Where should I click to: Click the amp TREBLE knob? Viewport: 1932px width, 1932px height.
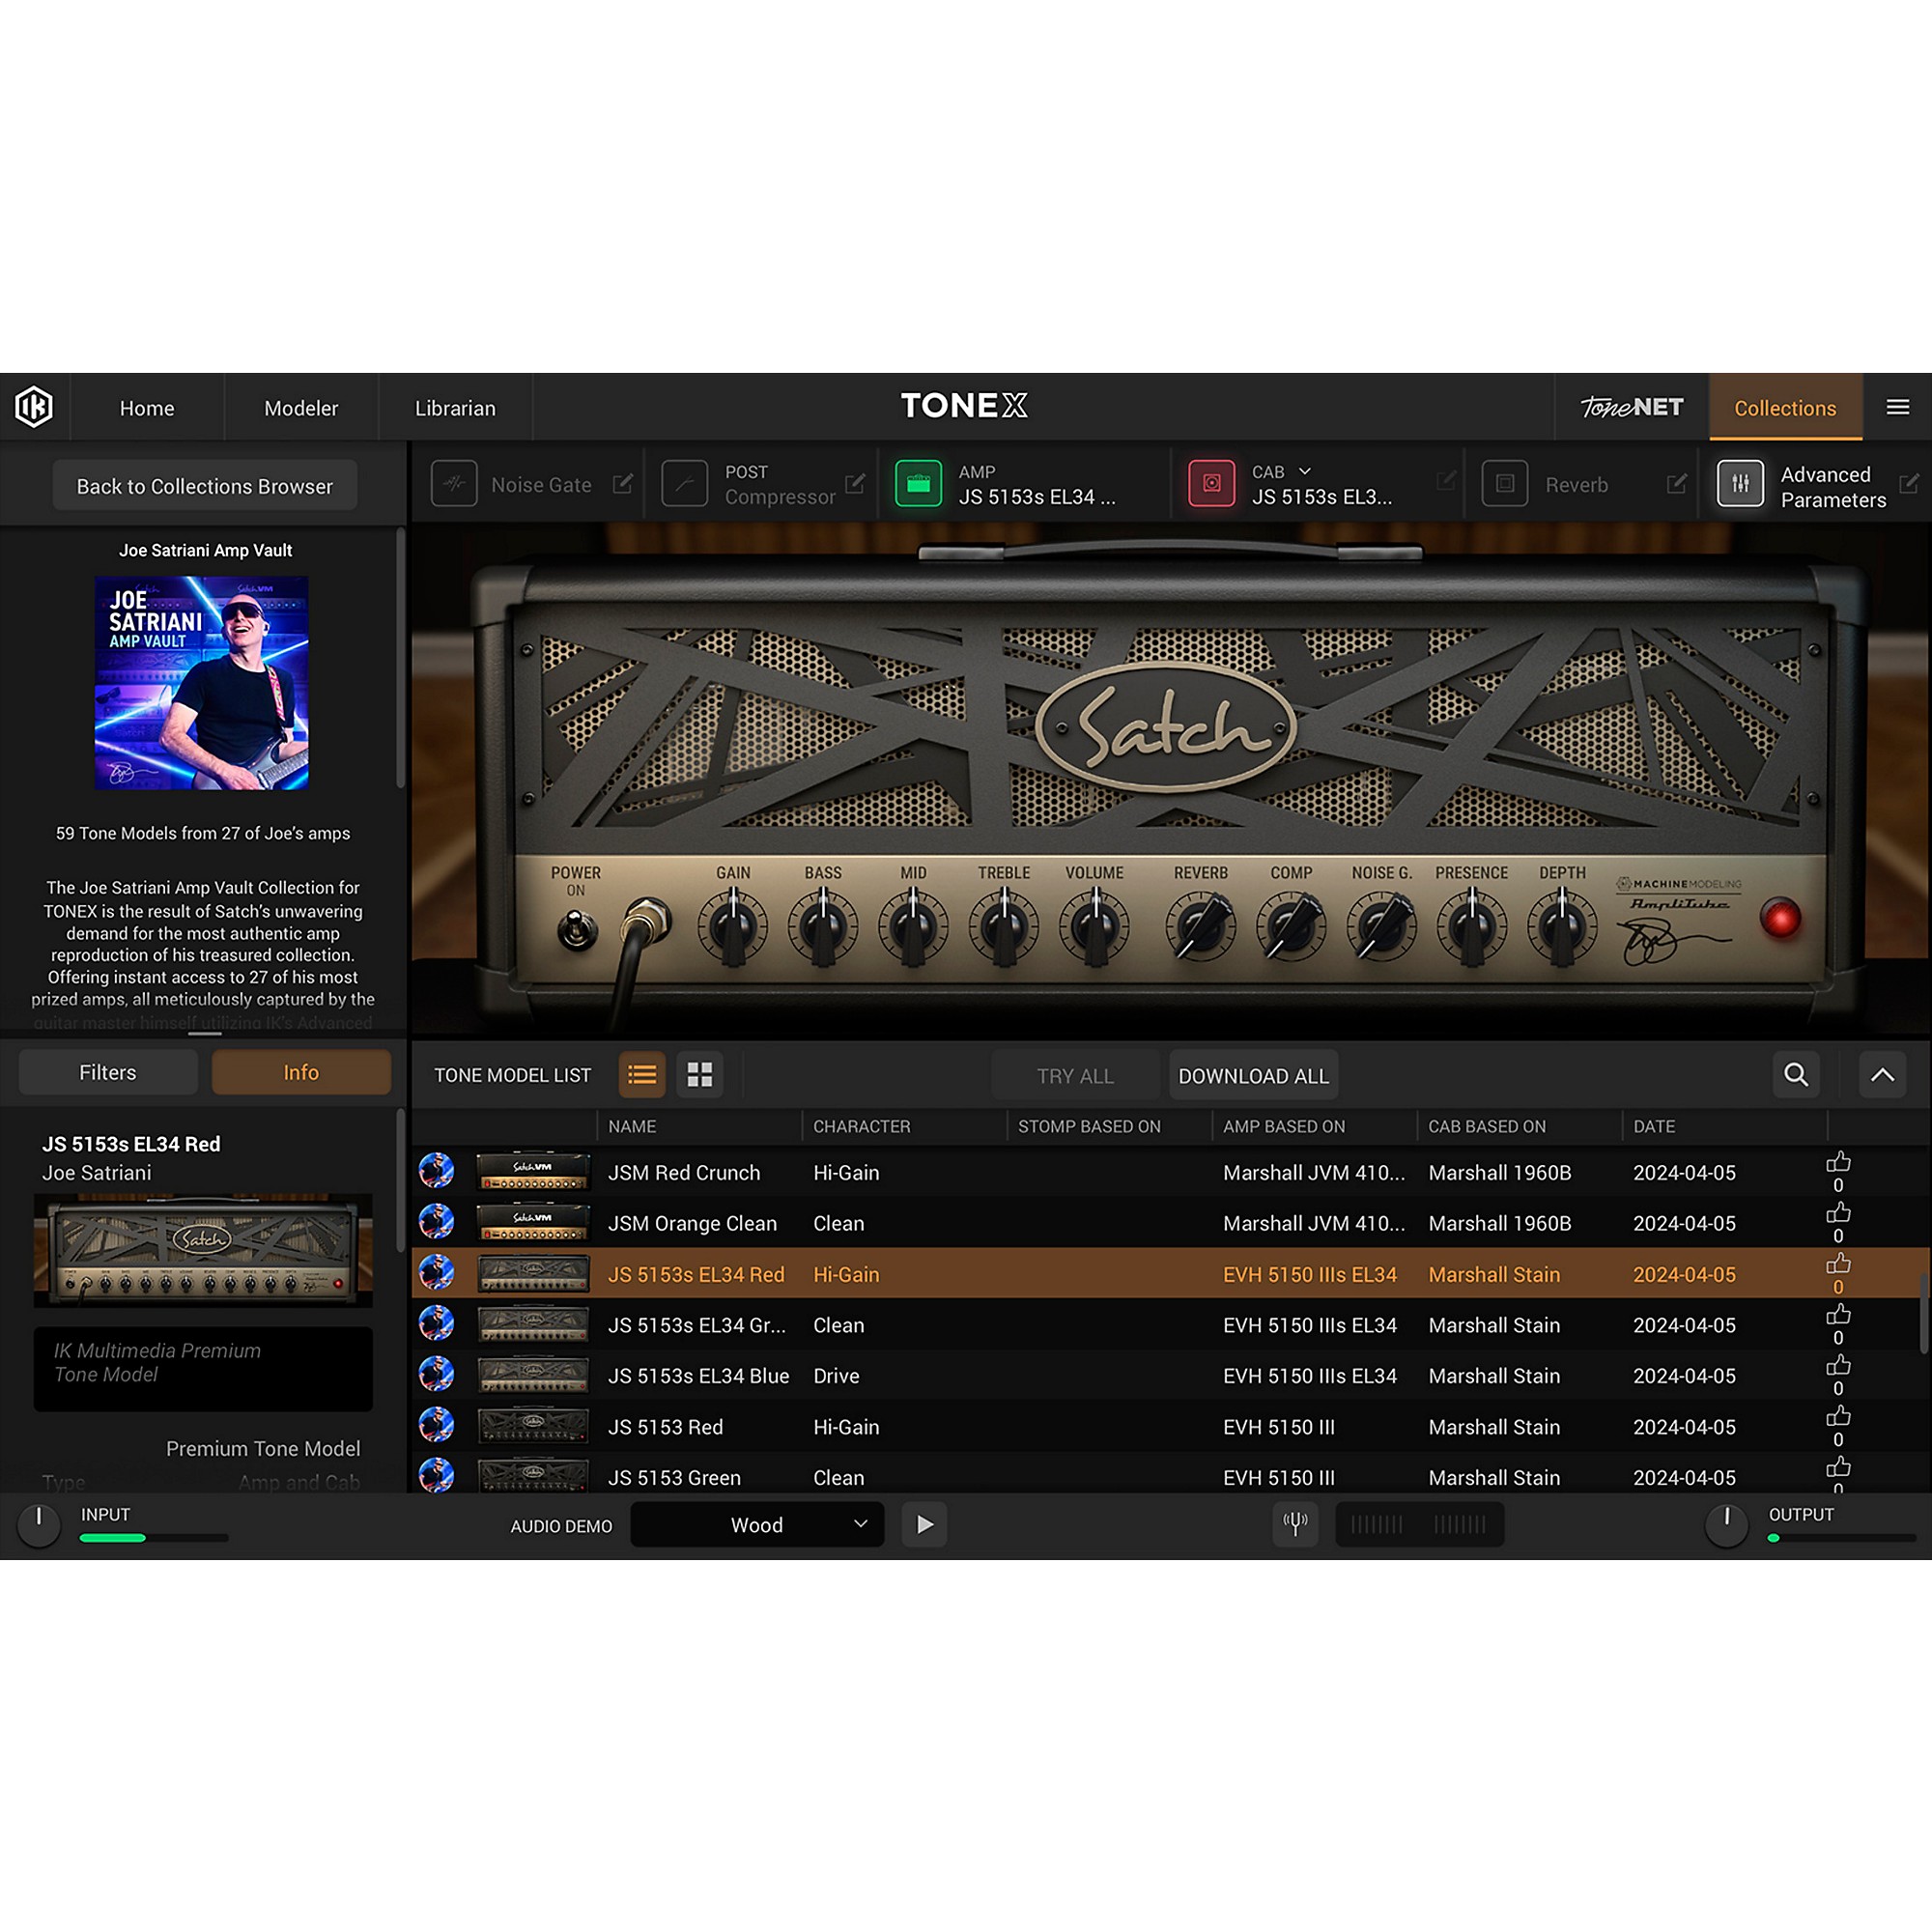point(1004,925)
